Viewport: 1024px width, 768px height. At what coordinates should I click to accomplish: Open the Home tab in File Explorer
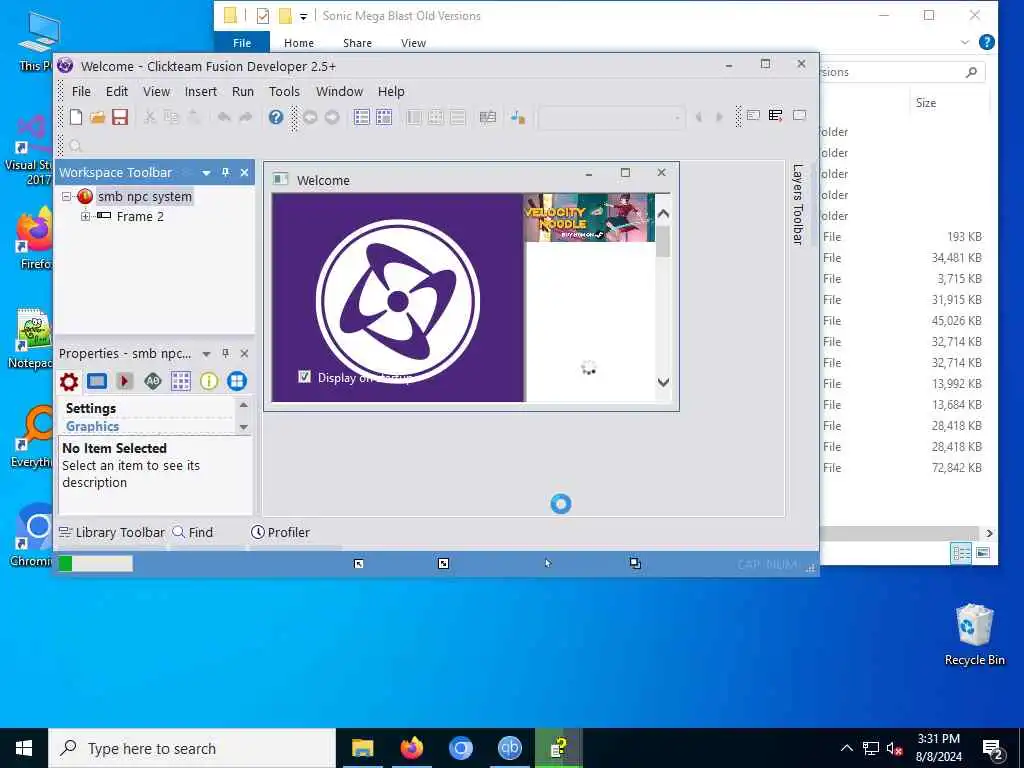[298, 43]
